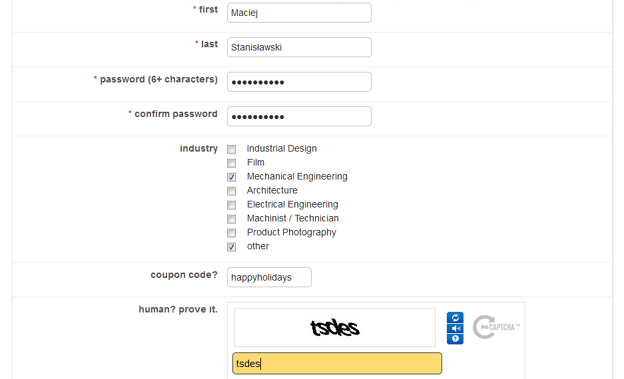Uncheck the other industry checkbox
This screenshot has height=379, width=624.
[231, 246]
